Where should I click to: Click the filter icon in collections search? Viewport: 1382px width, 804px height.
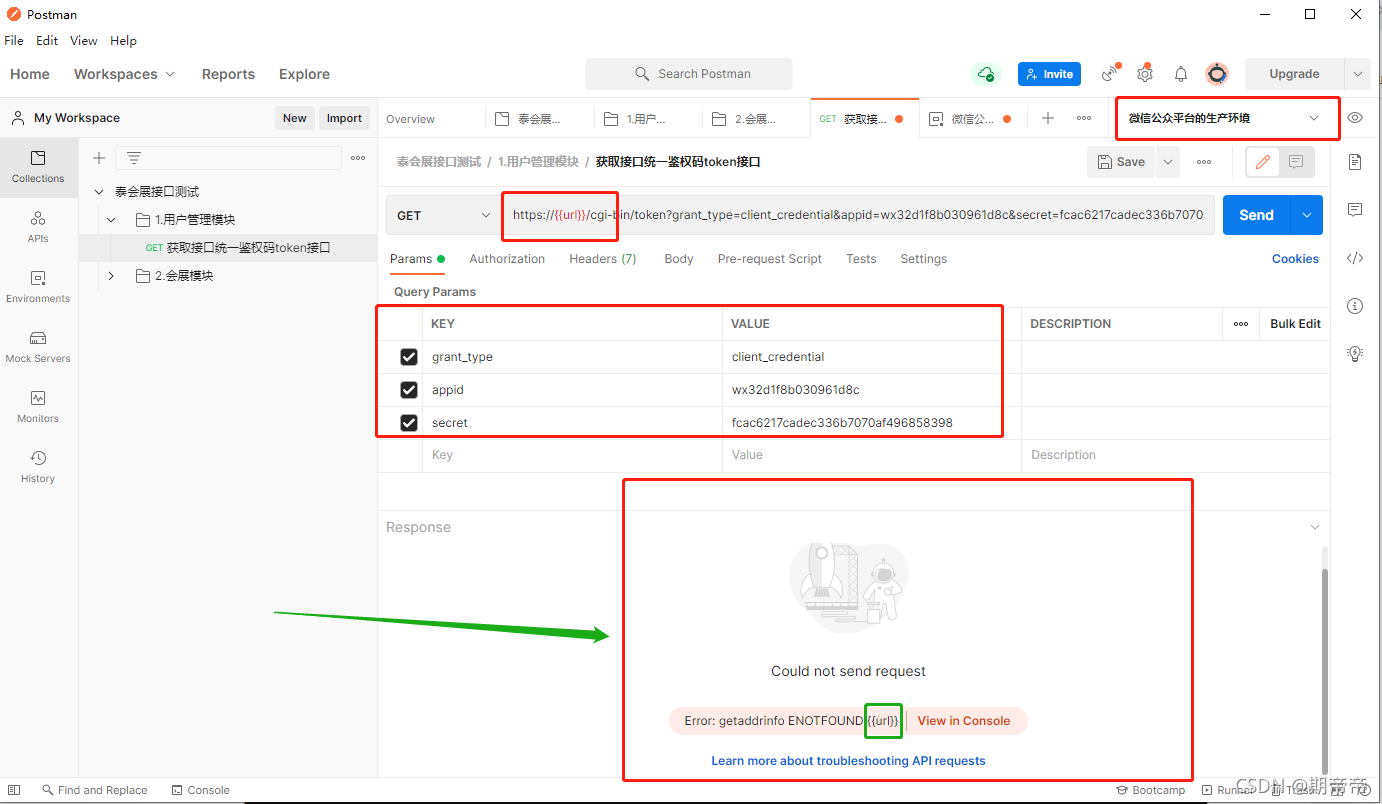point(134,158)
